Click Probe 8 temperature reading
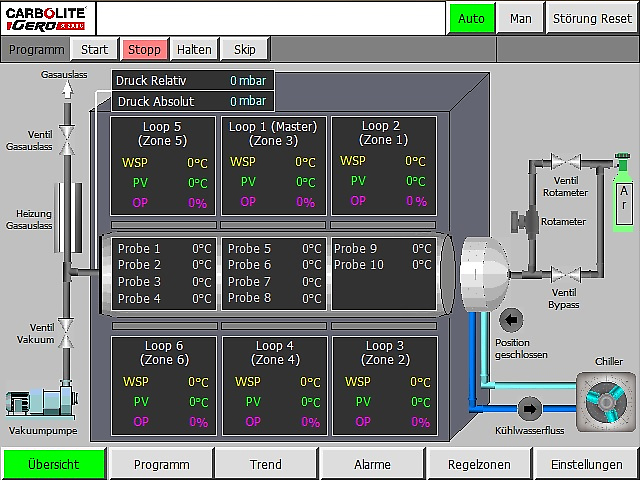641x482 pixels. click(x=312, y=298)
